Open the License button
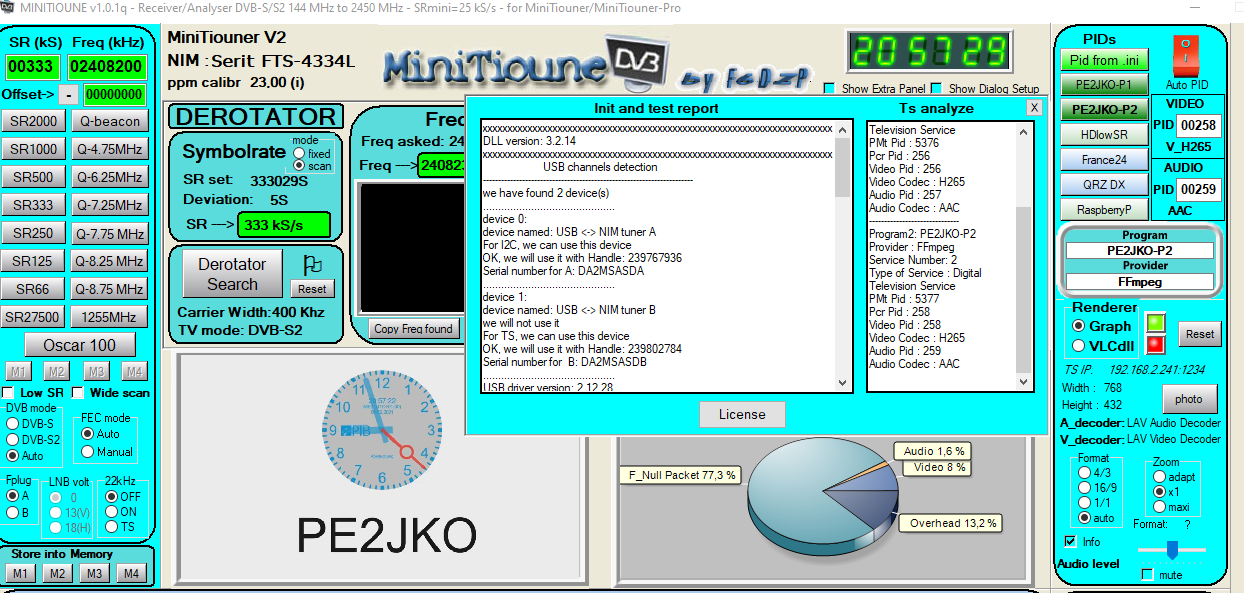This screenshot has height=593, width=1244. click(742, 414)
